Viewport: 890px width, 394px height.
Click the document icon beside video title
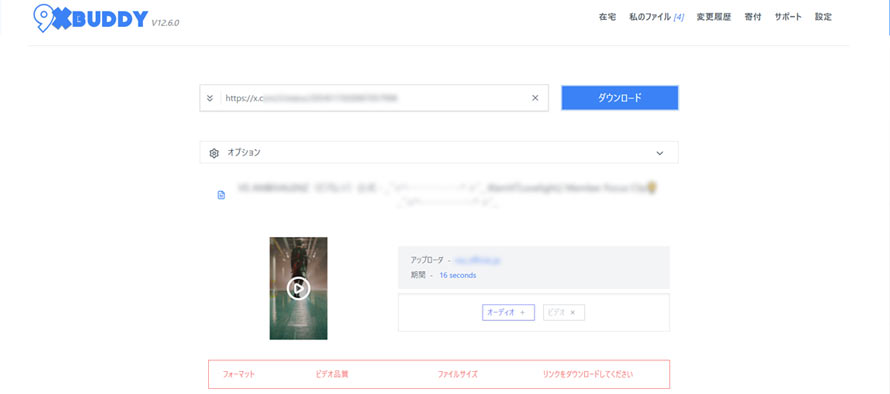point(221,195)
